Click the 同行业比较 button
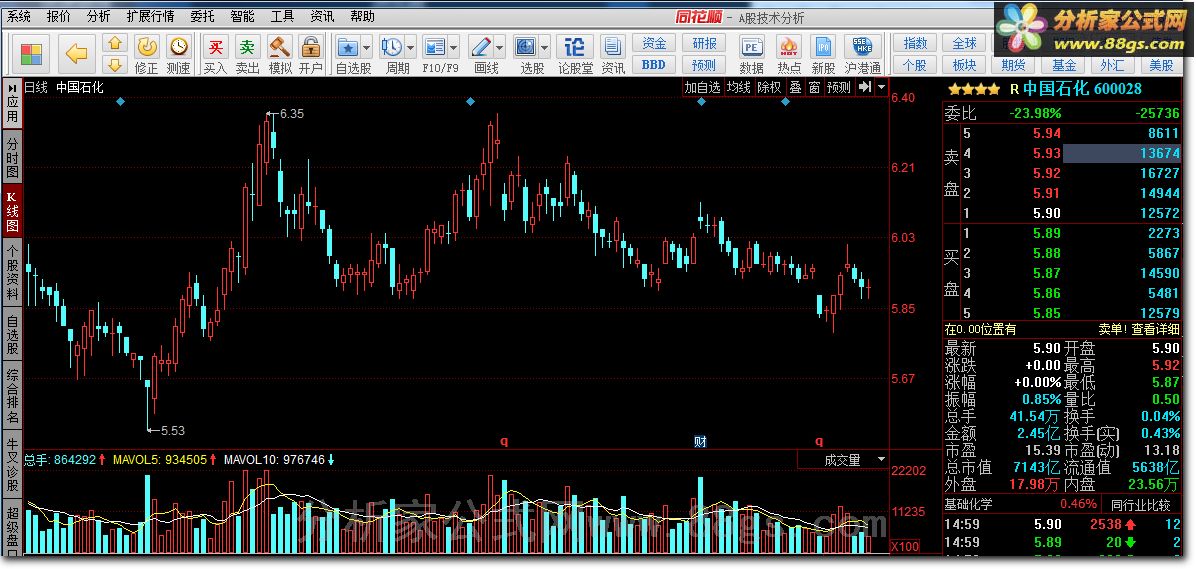 point(1141,504)
